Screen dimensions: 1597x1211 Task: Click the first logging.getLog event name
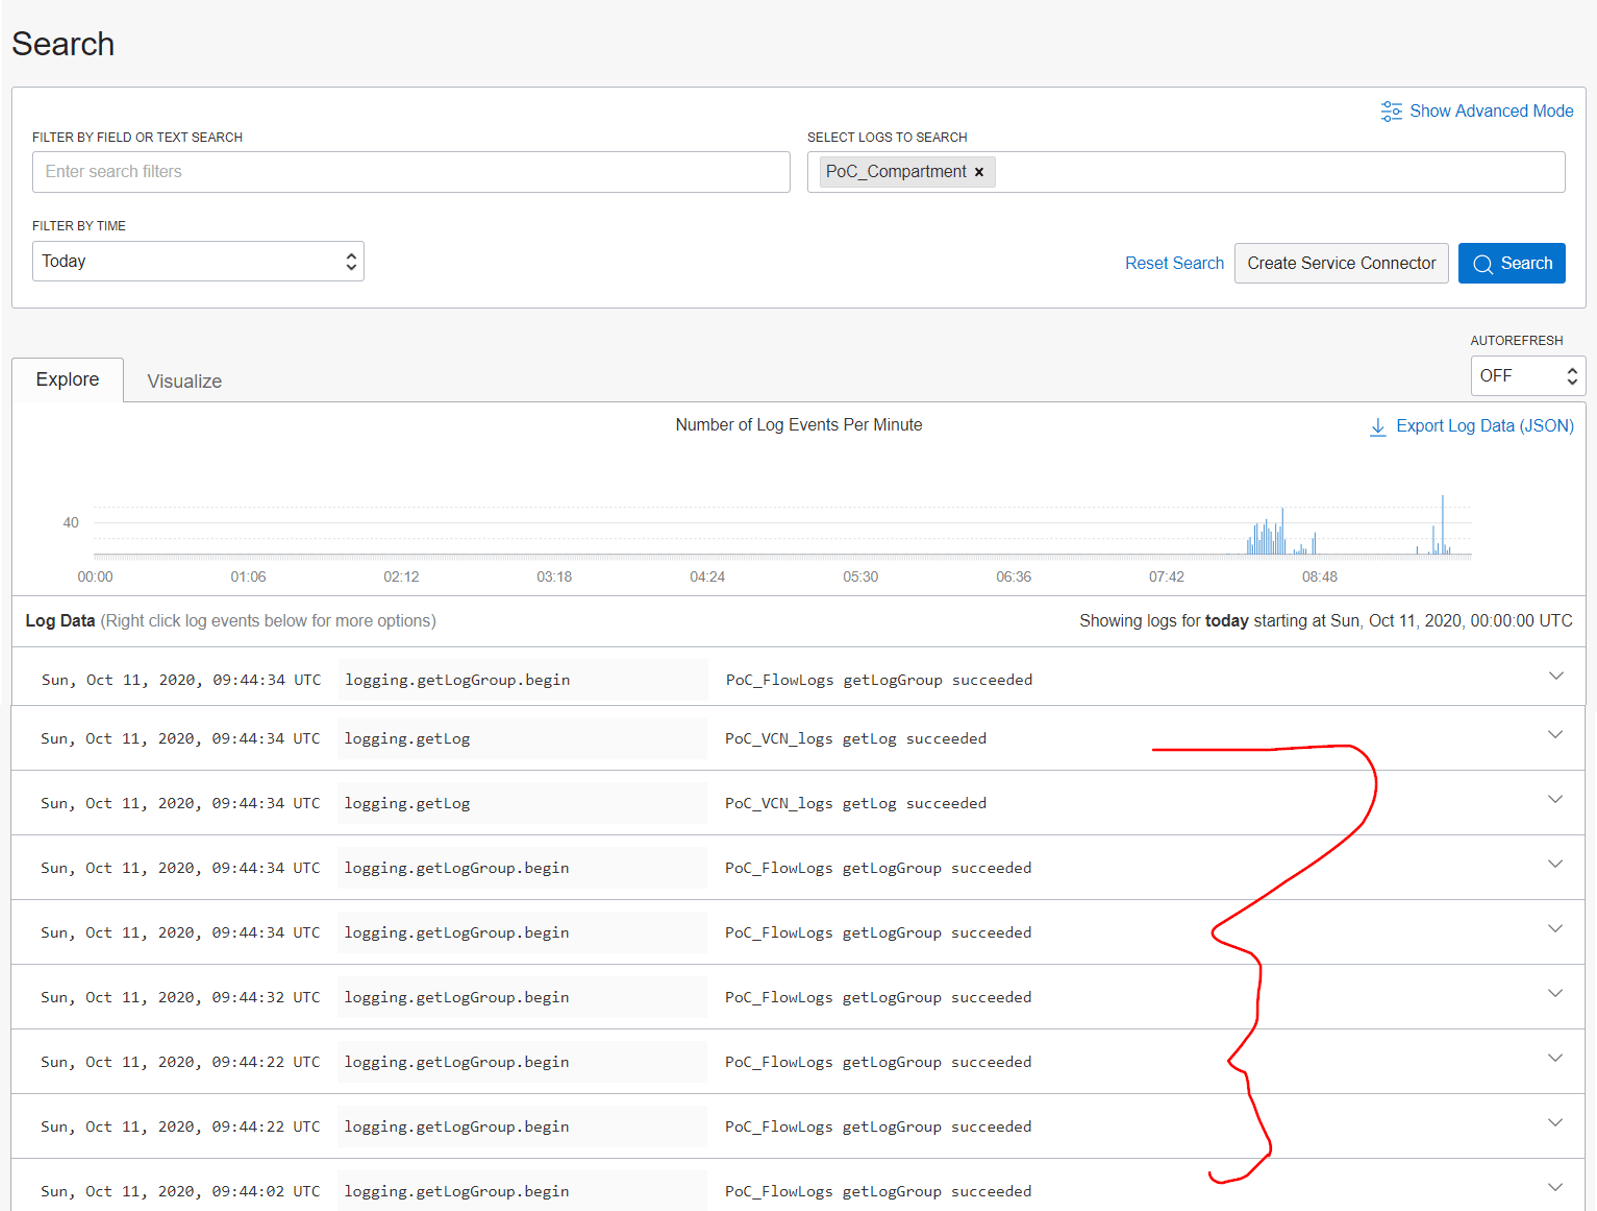[x=407, y=739]
